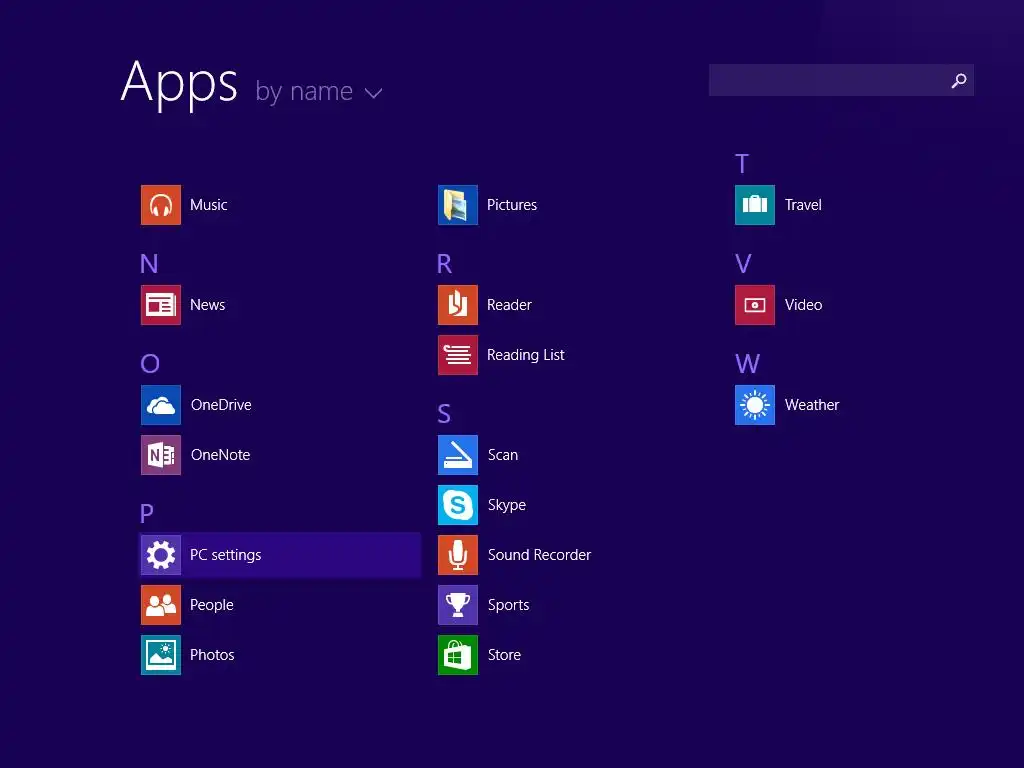Select the 'PC settings' label text
This screenshot has width=1024, height=768.
pos(225,555)
